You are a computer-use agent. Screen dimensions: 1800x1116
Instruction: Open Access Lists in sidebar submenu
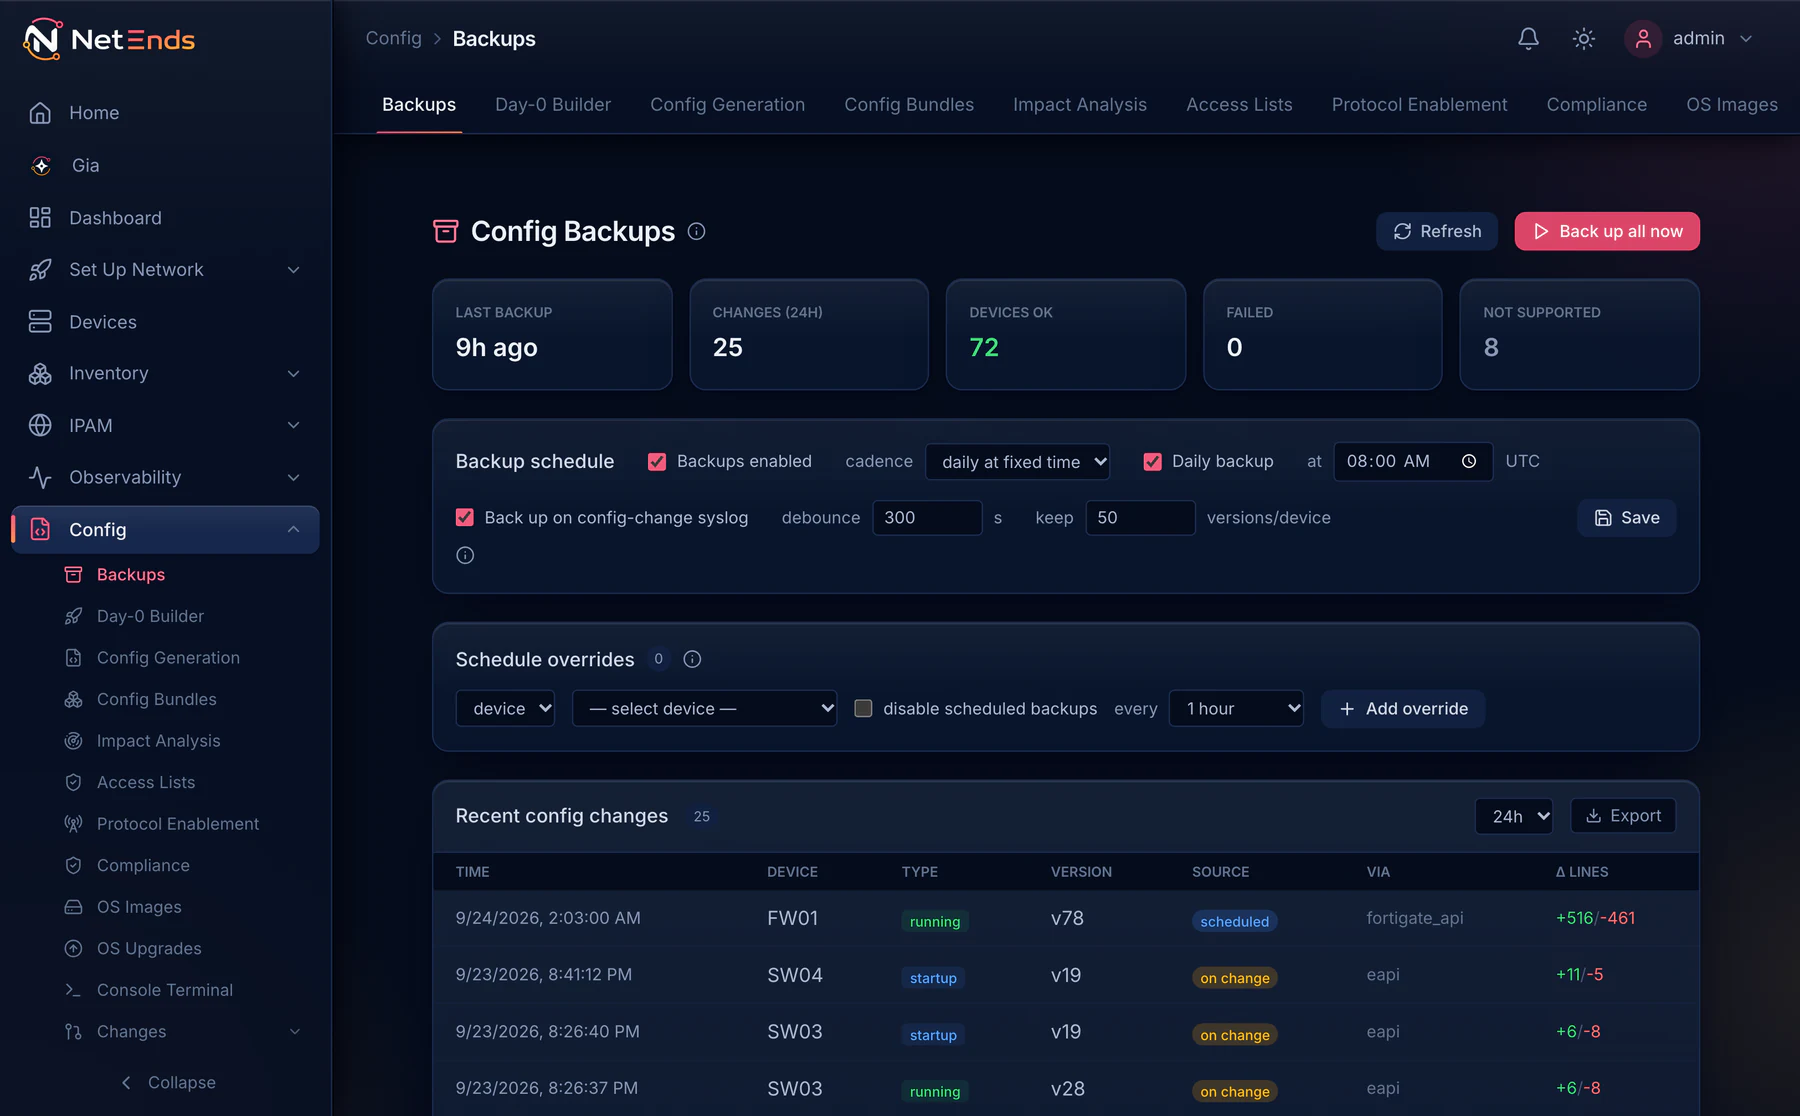pyautogui.click(x=146, y=783)
